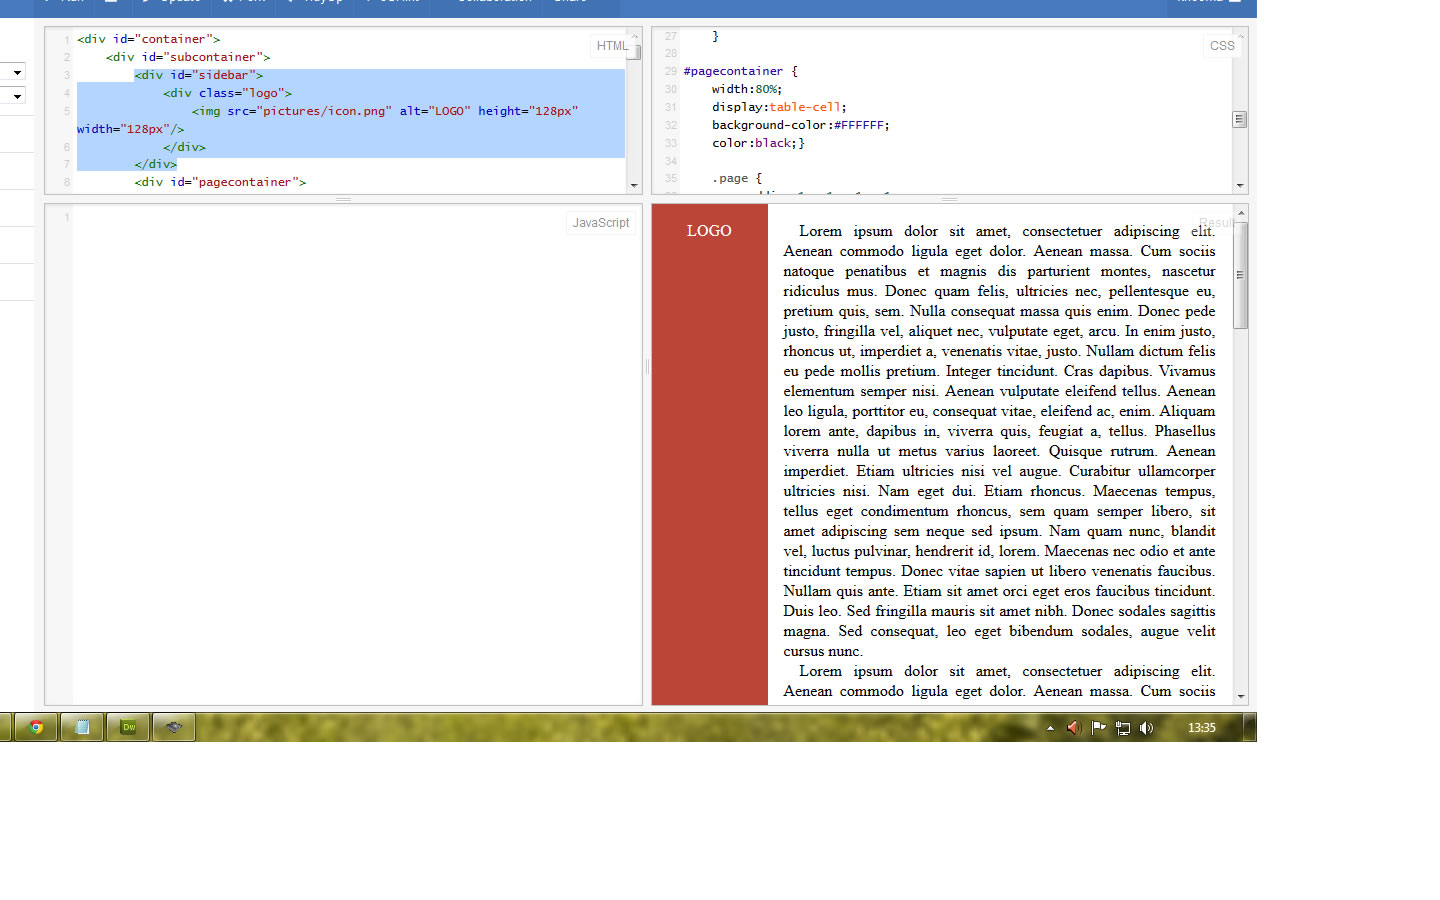Screen dimensions: 1440x900
Task: Click the HTML panel scrollbar down arrow
Action: tap(634, 186)
